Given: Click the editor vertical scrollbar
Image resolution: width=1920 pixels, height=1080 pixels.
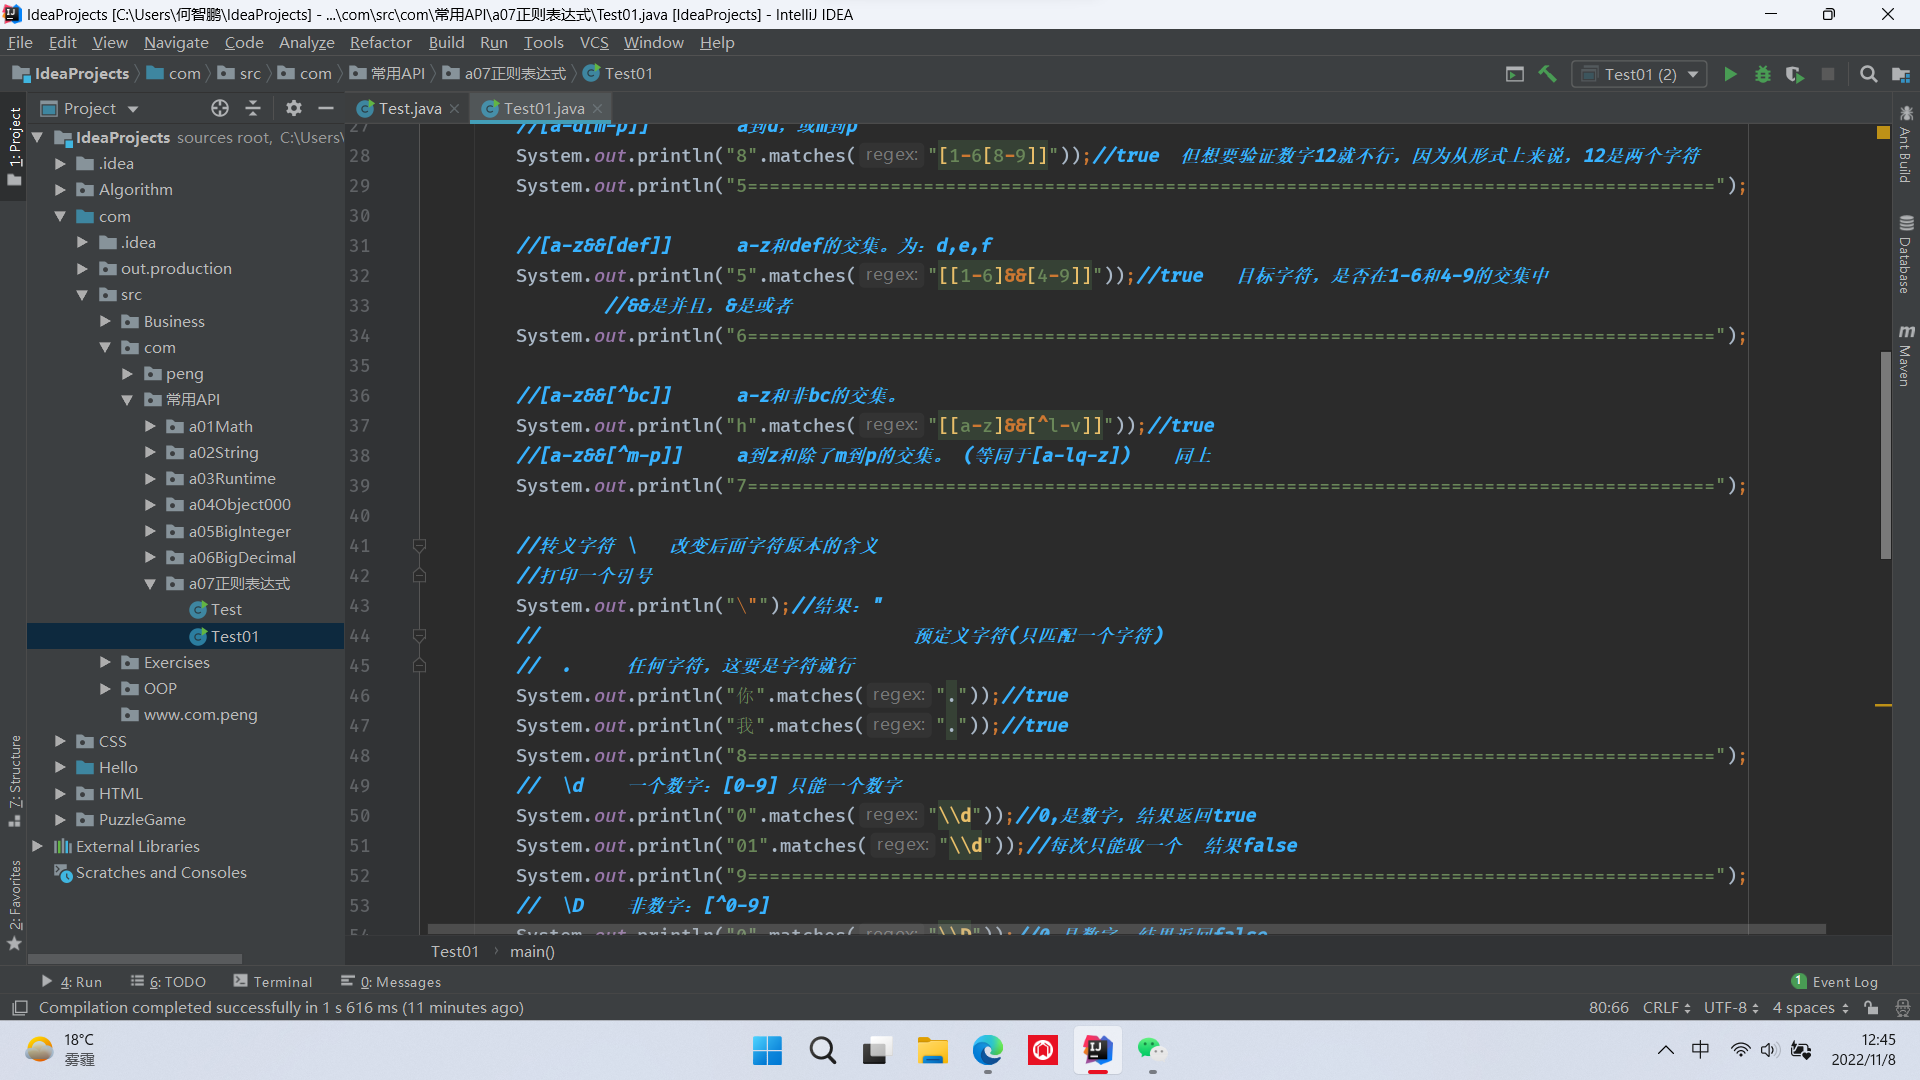Looking at the screenshot, I should click(x=1885, y=455).
